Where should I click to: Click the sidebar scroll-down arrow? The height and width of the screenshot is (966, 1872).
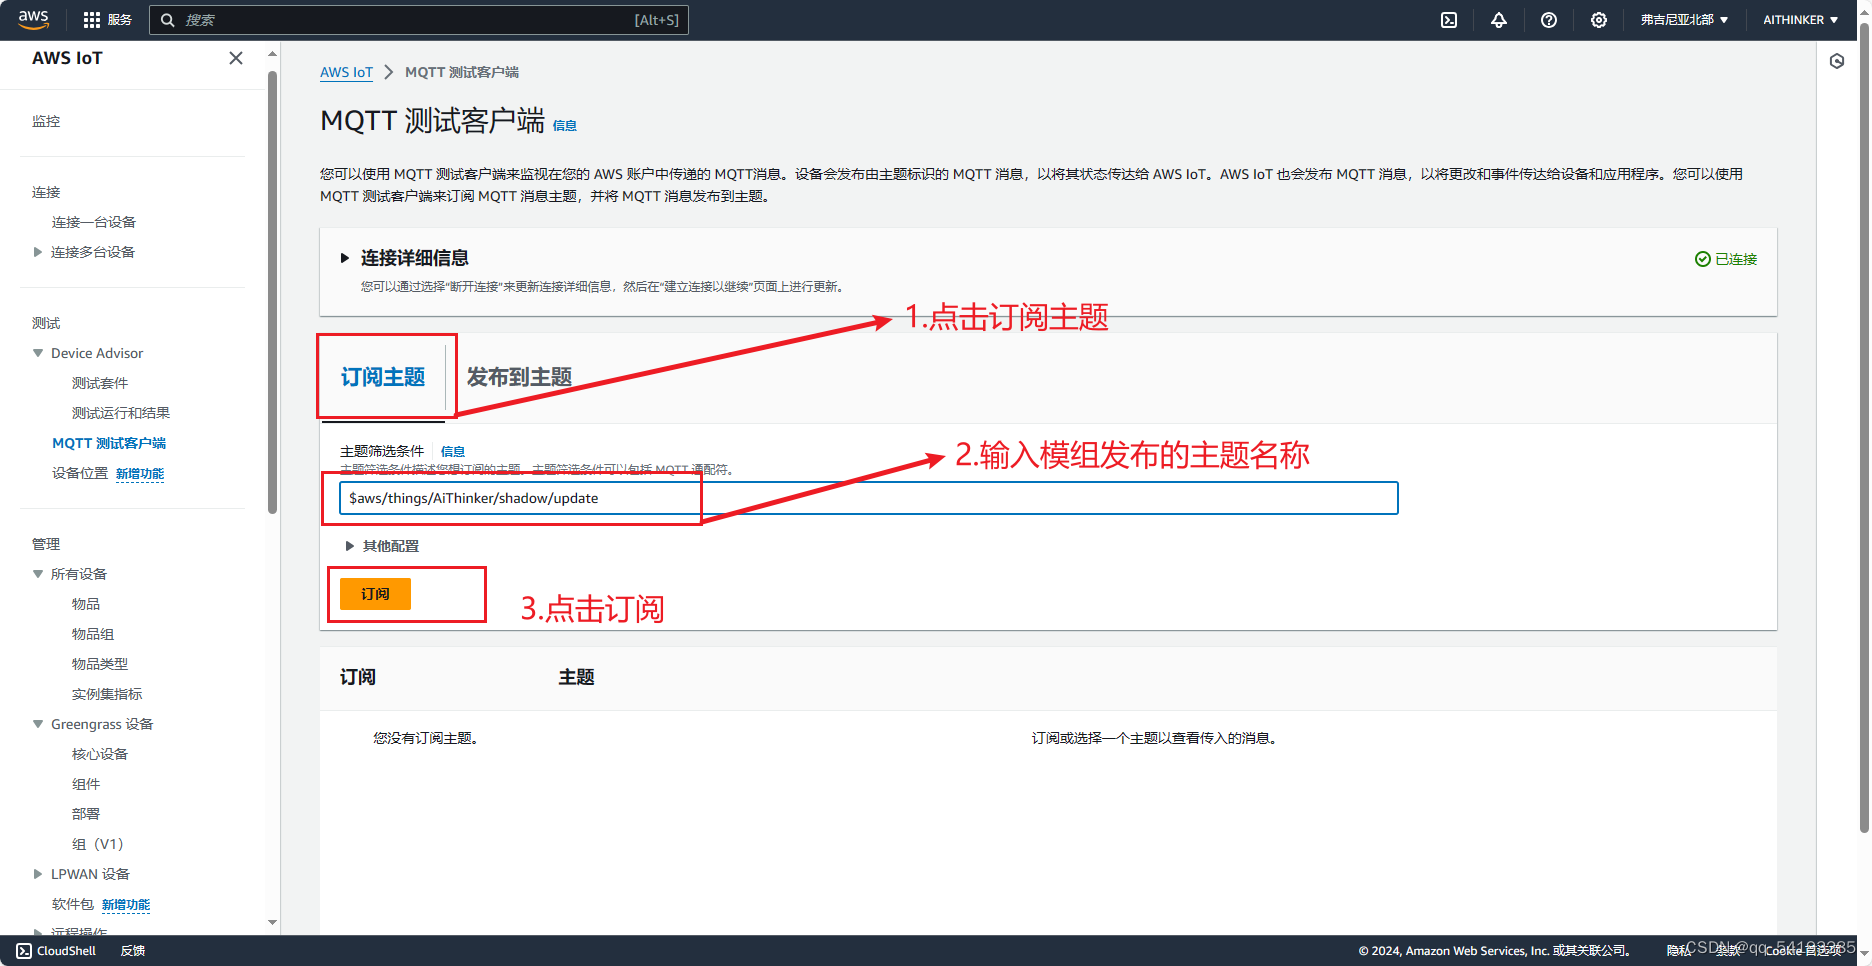[273, 923]
